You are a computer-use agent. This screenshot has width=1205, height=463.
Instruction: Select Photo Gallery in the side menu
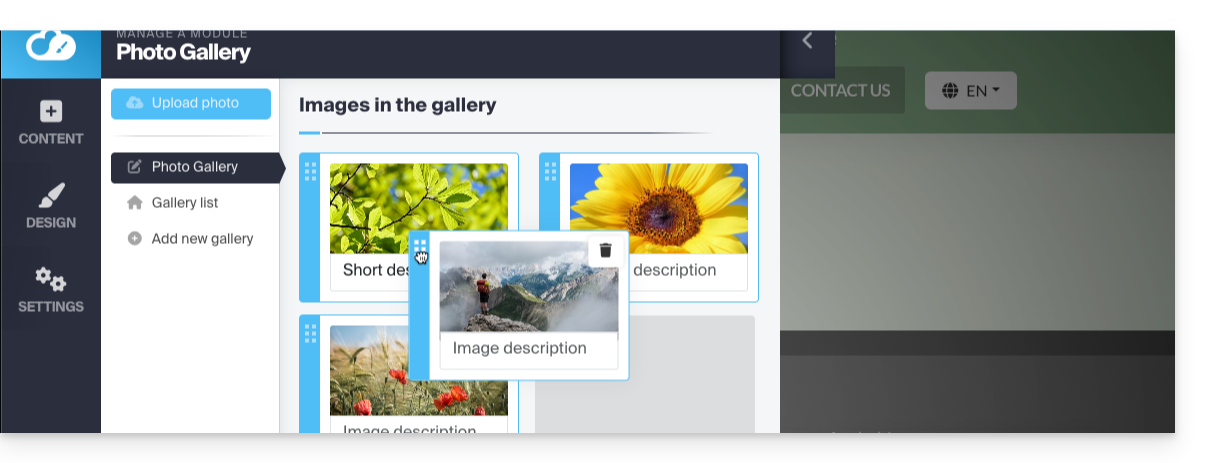pyautogui.click(x=194, y=167)
